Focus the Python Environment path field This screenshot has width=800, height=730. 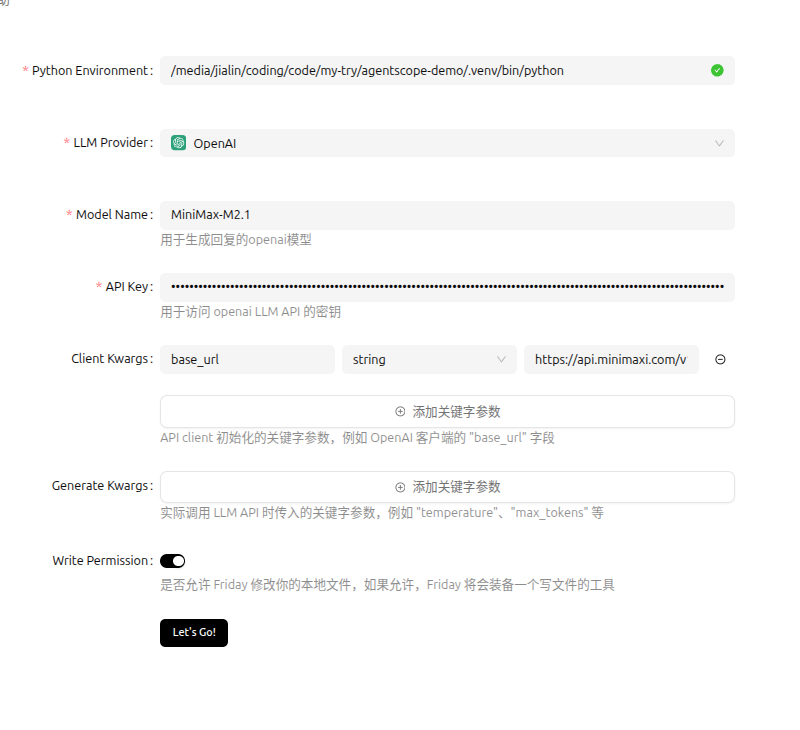click(430, 70)
